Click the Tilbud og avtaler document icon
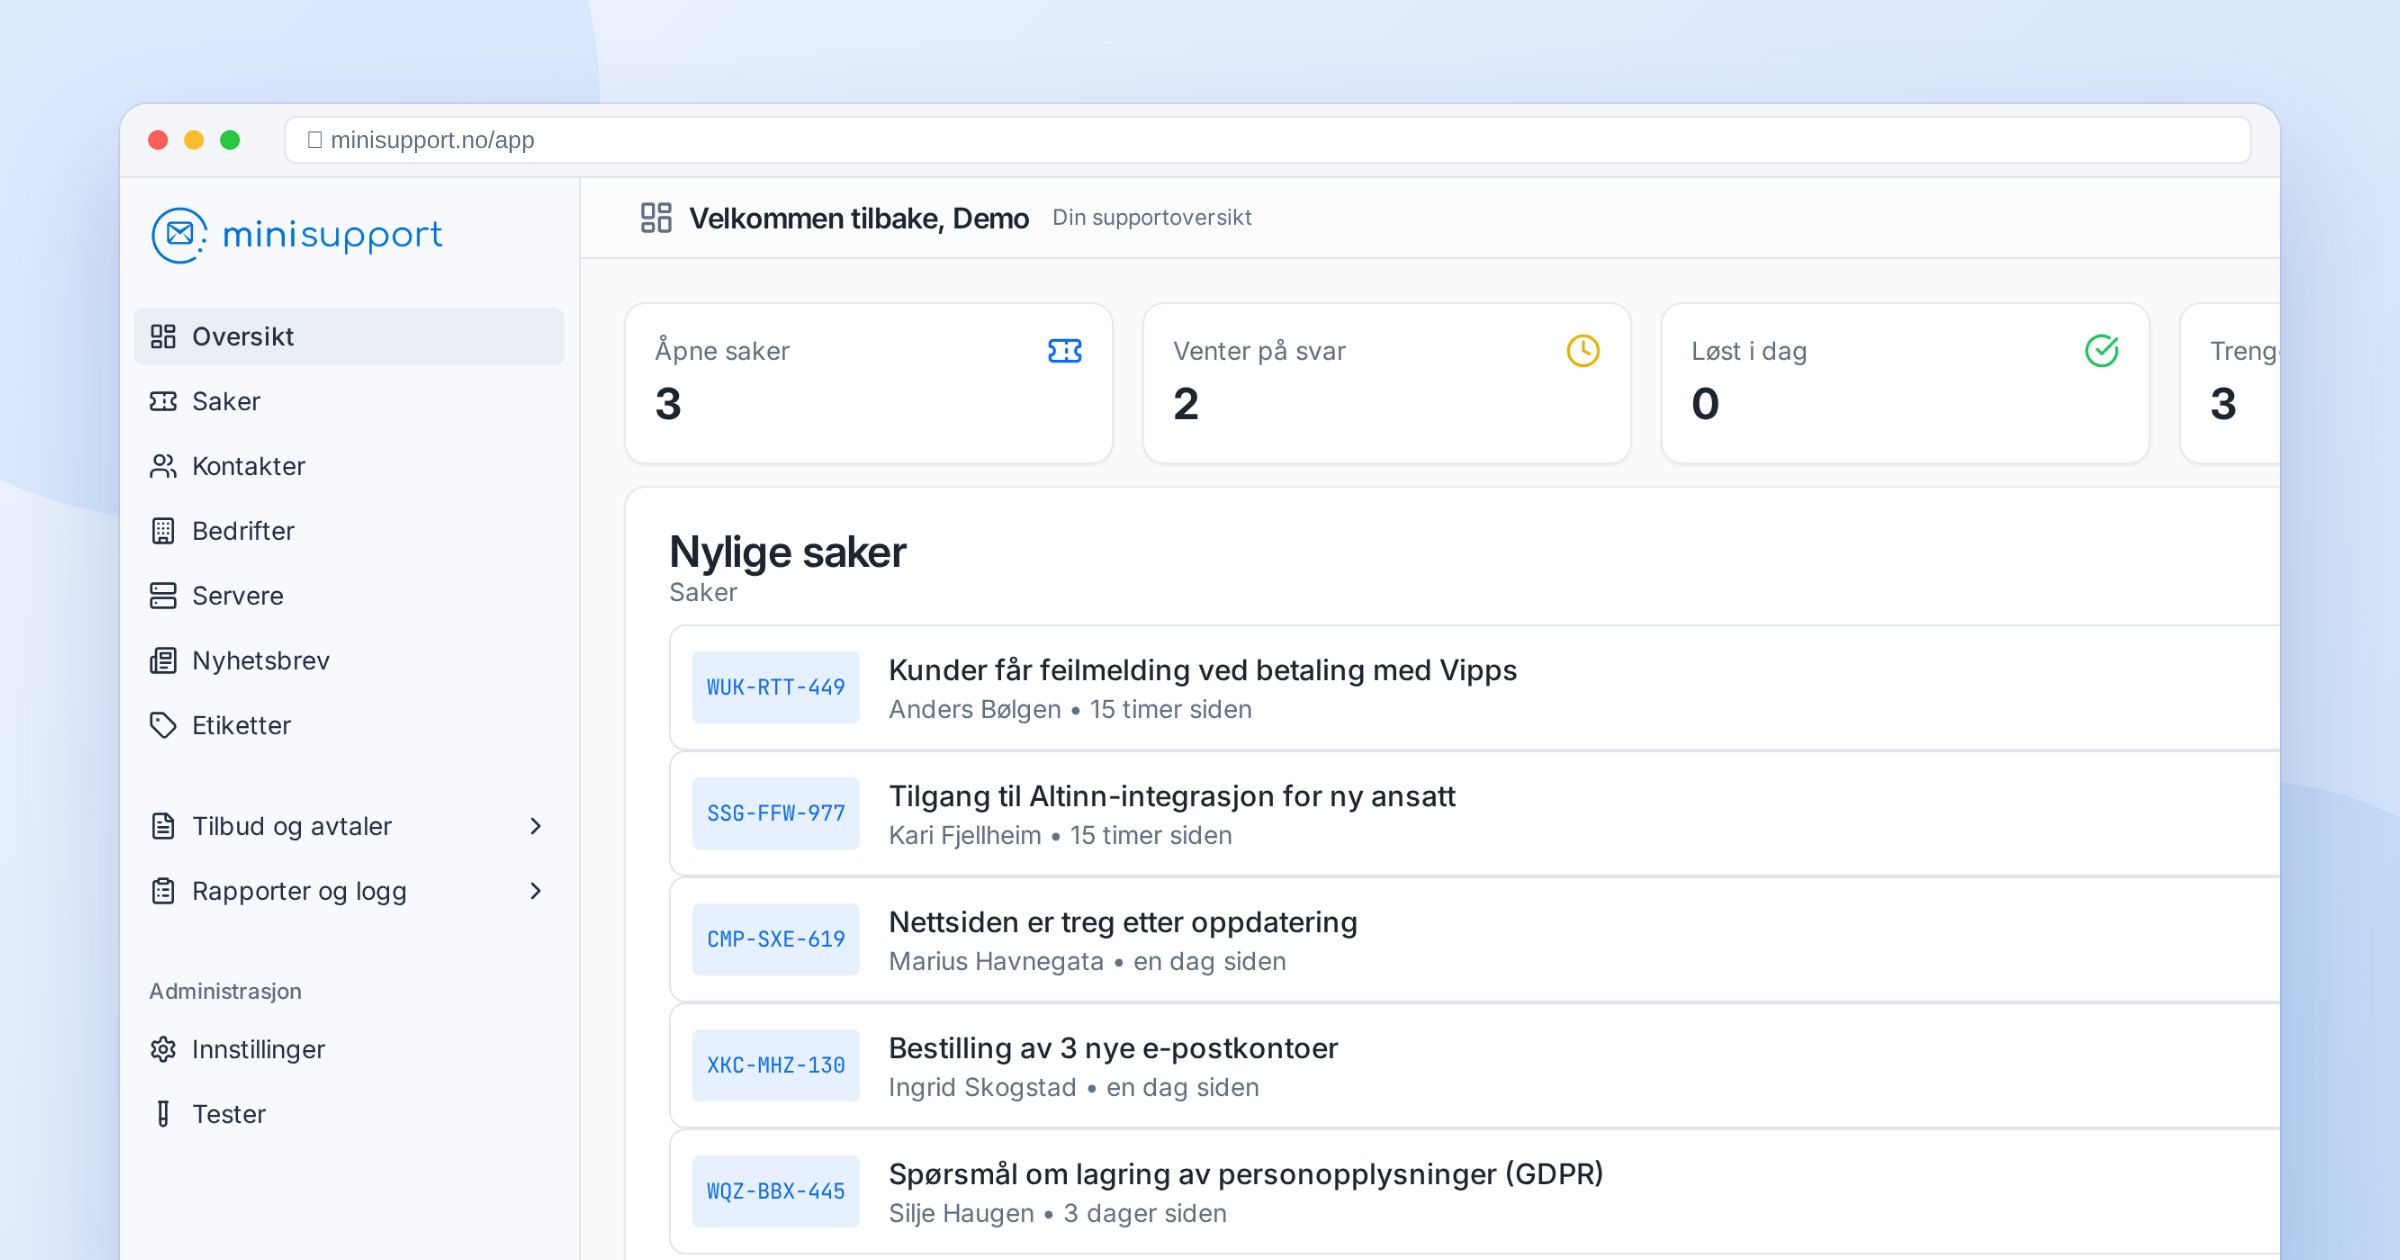2400x1260 pixels. (x=163, y=826)
